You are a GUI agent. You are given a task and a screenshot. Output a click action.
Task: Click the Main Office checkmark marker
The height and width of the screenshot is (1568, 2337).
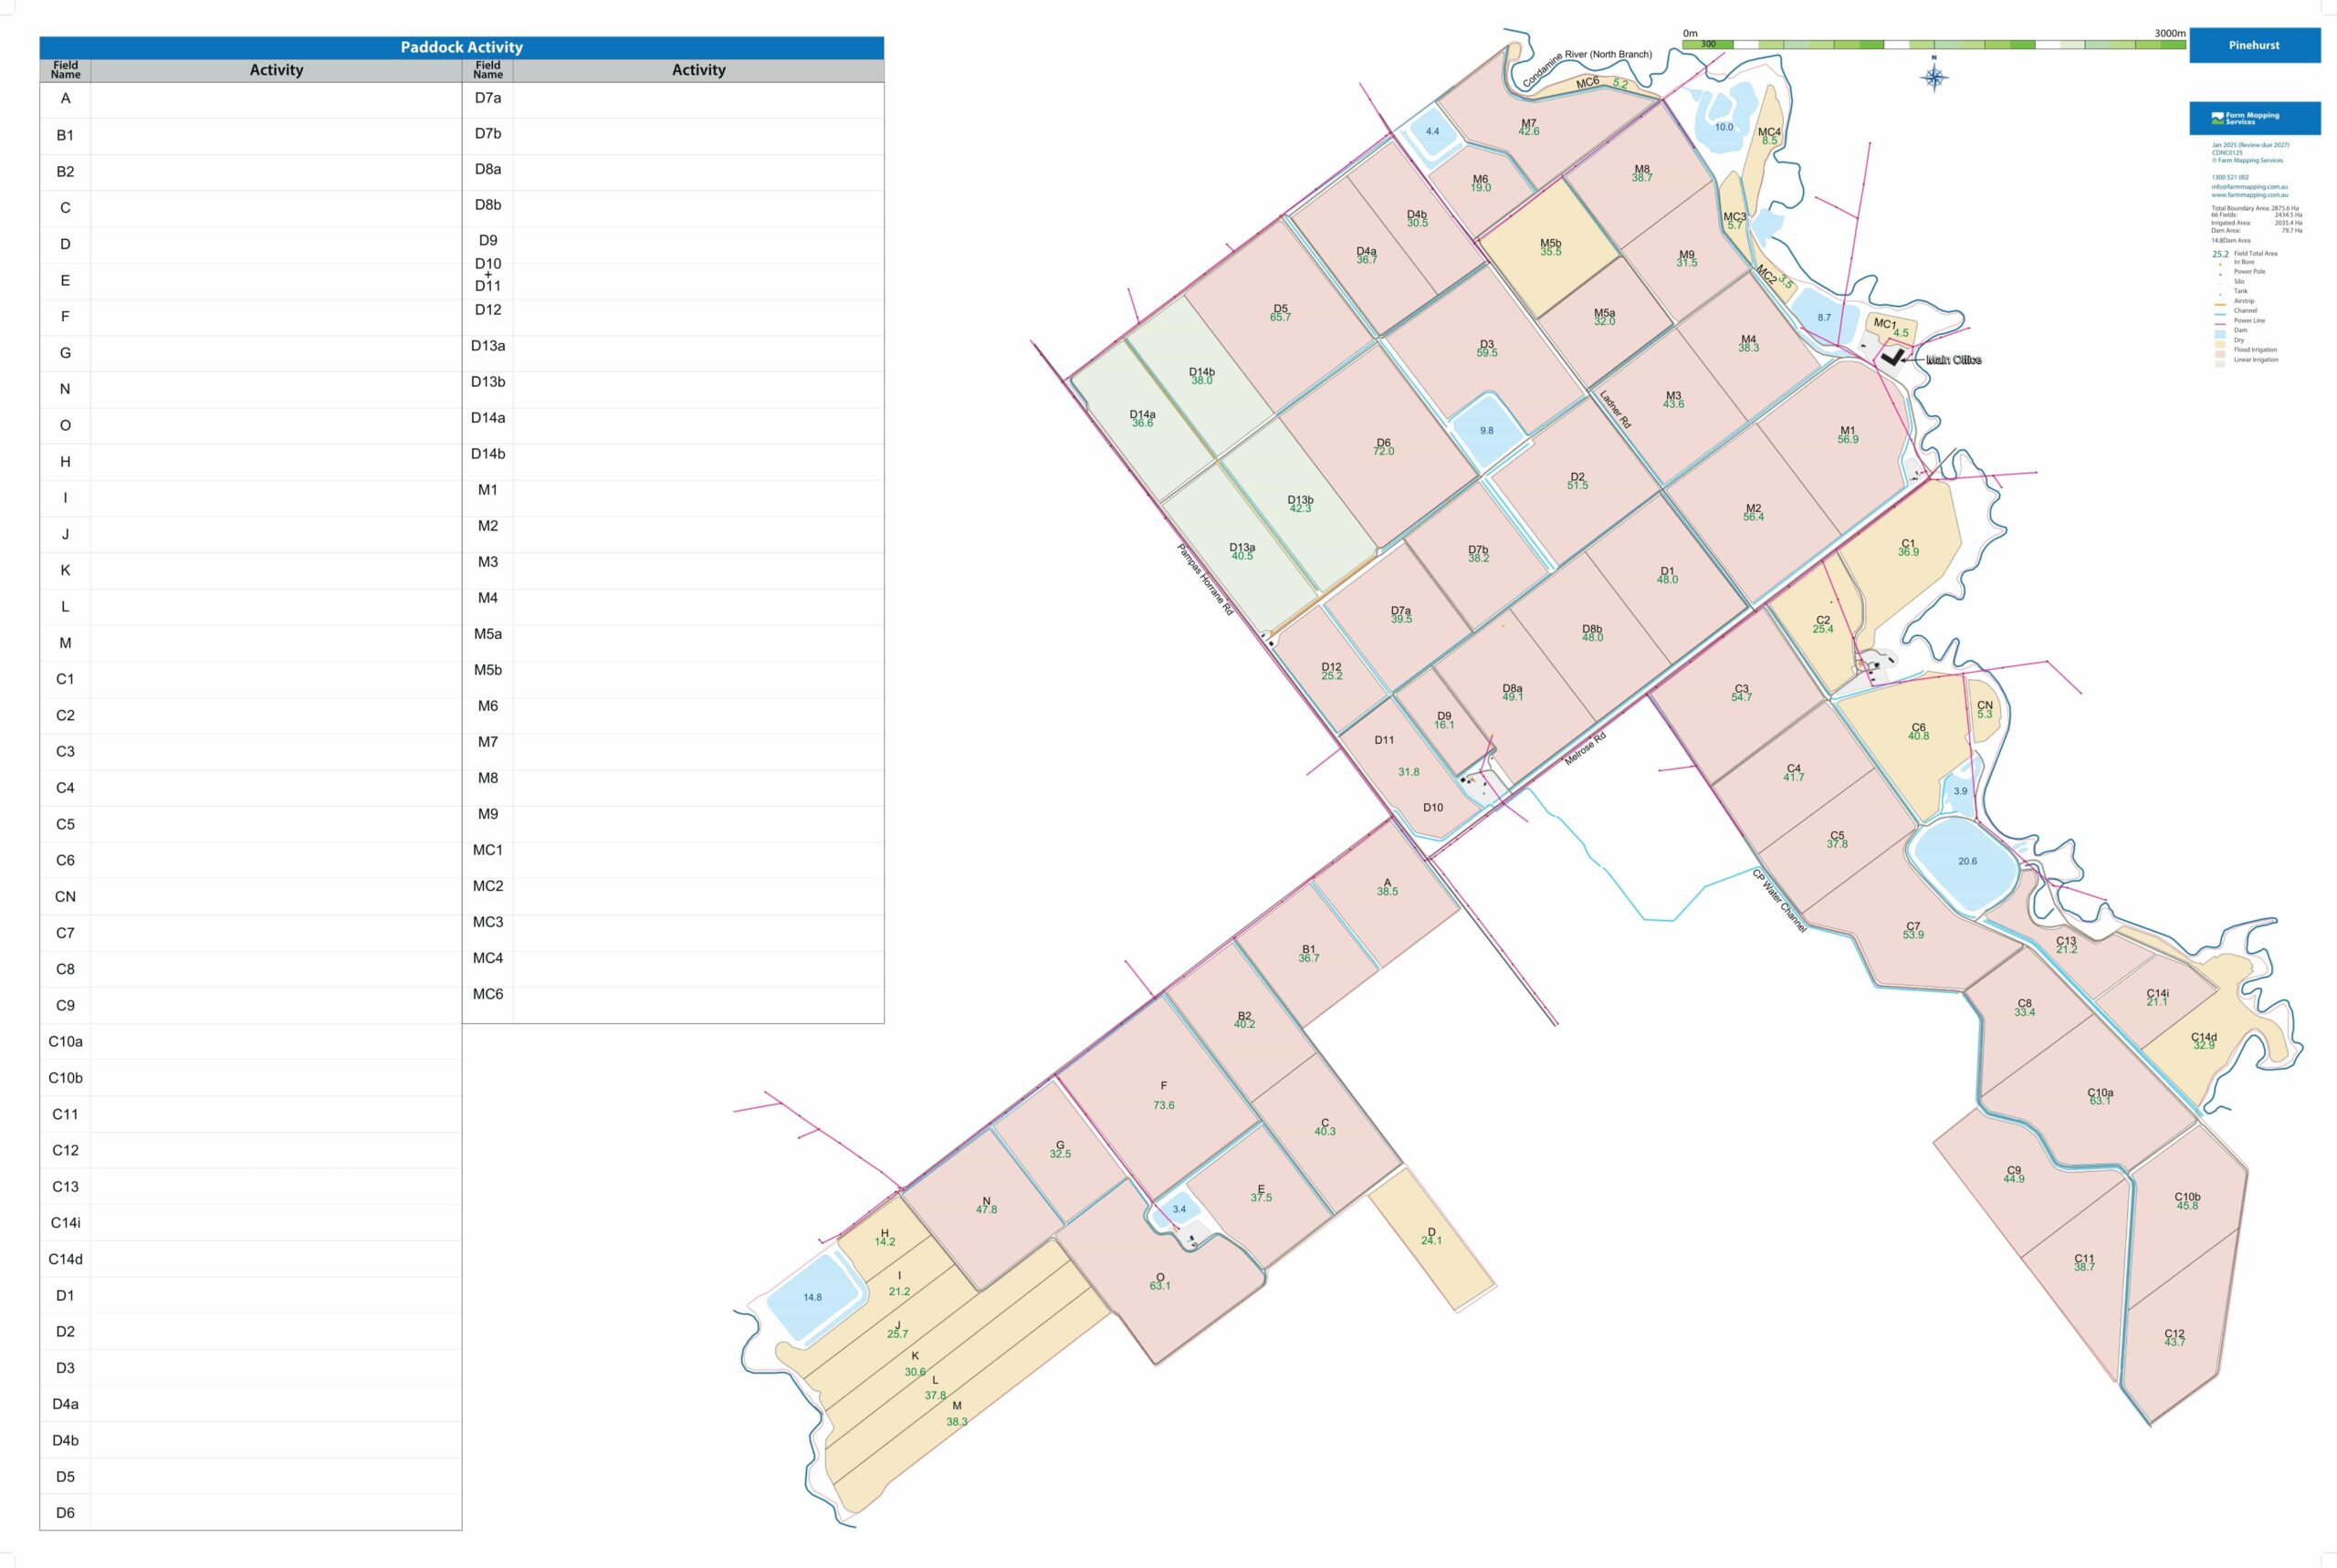point(1892,356)
